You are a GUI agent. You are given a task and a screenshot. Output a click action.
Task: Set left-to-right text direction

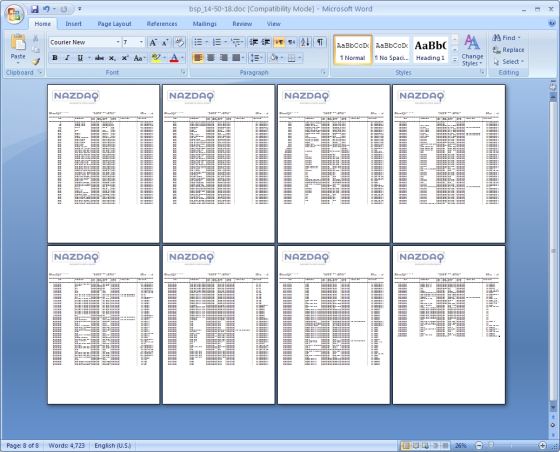click(x=279, y=42)
